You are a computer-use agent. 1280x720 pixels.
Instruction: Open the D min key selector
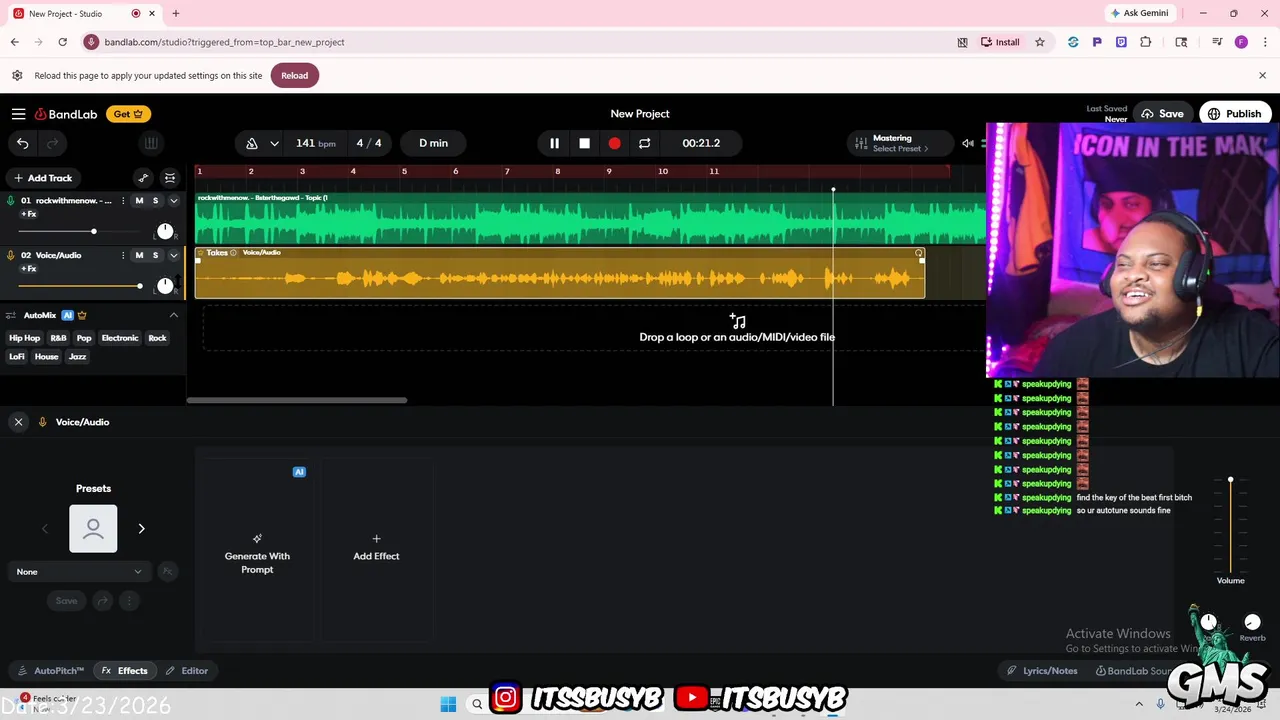tap(433, 143)
